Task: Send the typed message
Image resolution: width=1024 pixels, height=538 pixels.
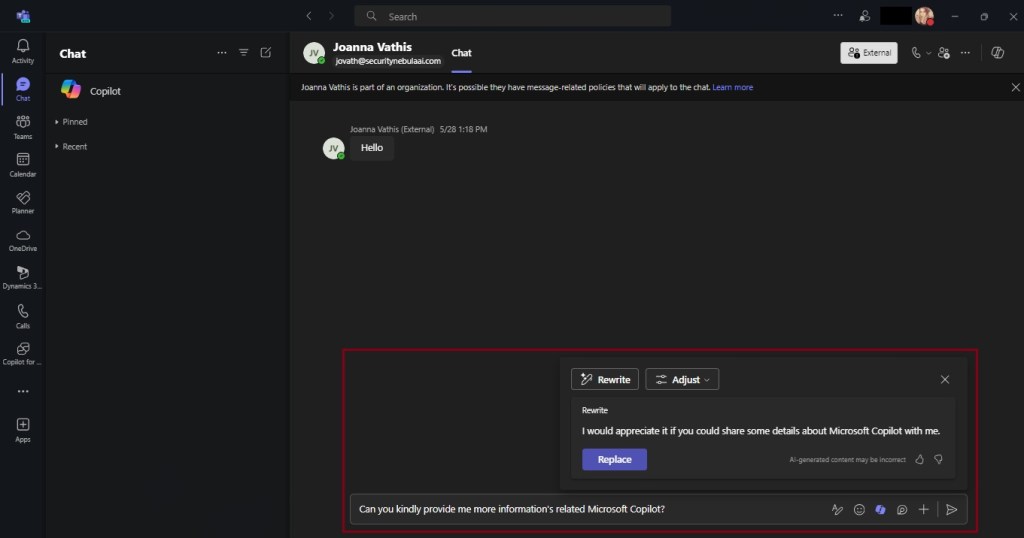Action: coord(952,510)
